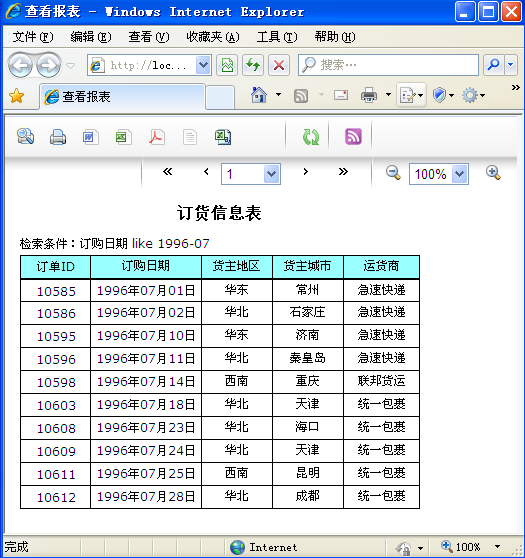The width and height of the screenshot is (525, 558).
Task: Go to next report page
Action: 305,172
